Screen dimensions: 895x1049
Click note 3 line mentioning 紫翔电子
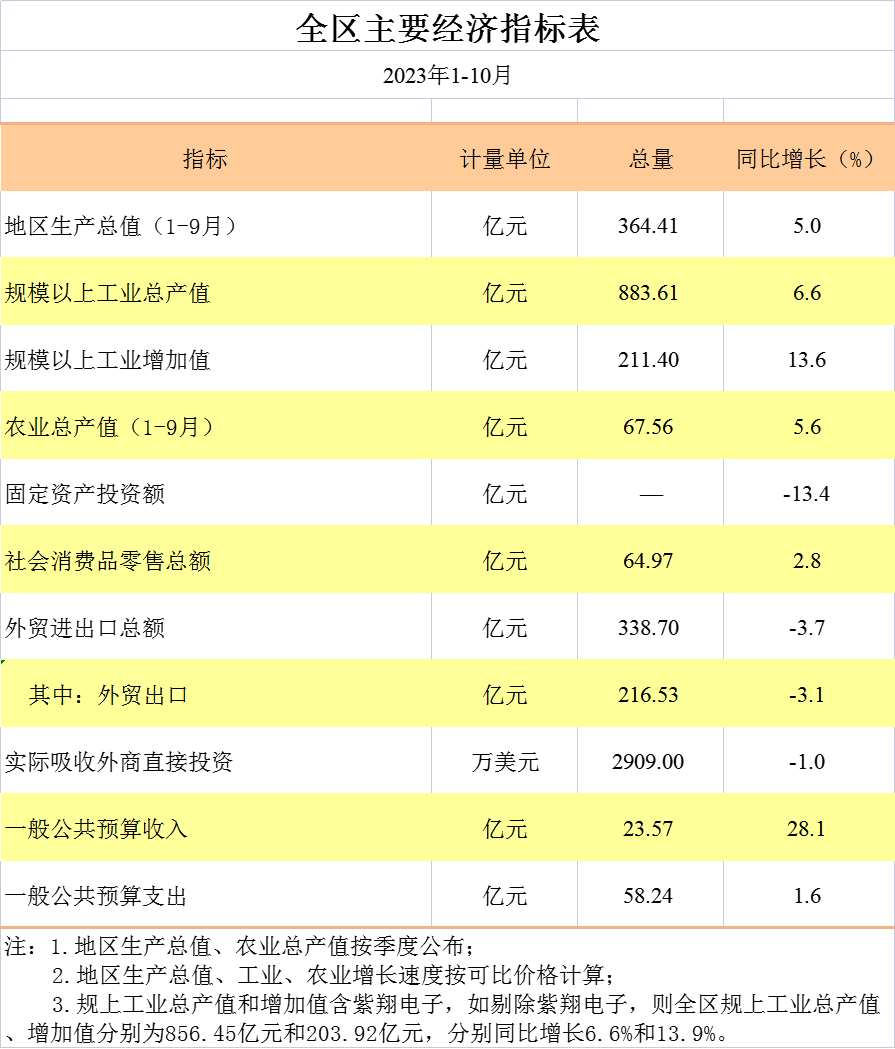coord(466,1004)
